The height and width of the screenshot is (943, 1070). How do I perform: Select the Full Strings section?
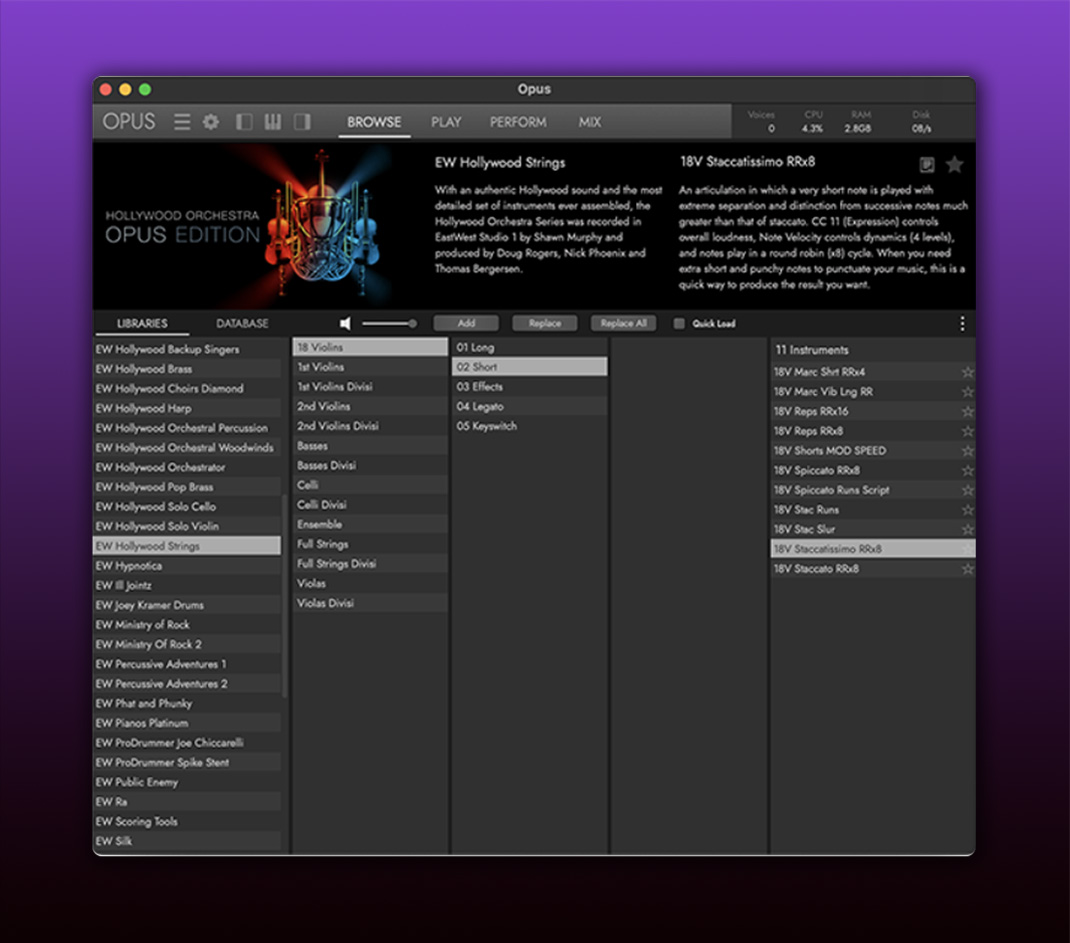(x=371, y=545)
